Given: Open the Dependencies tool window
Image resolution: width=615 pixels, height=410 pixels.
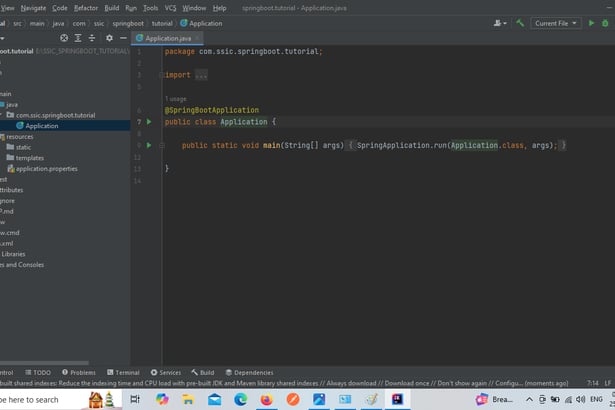Looking at the screenshot, I should (x=249, y=372).
